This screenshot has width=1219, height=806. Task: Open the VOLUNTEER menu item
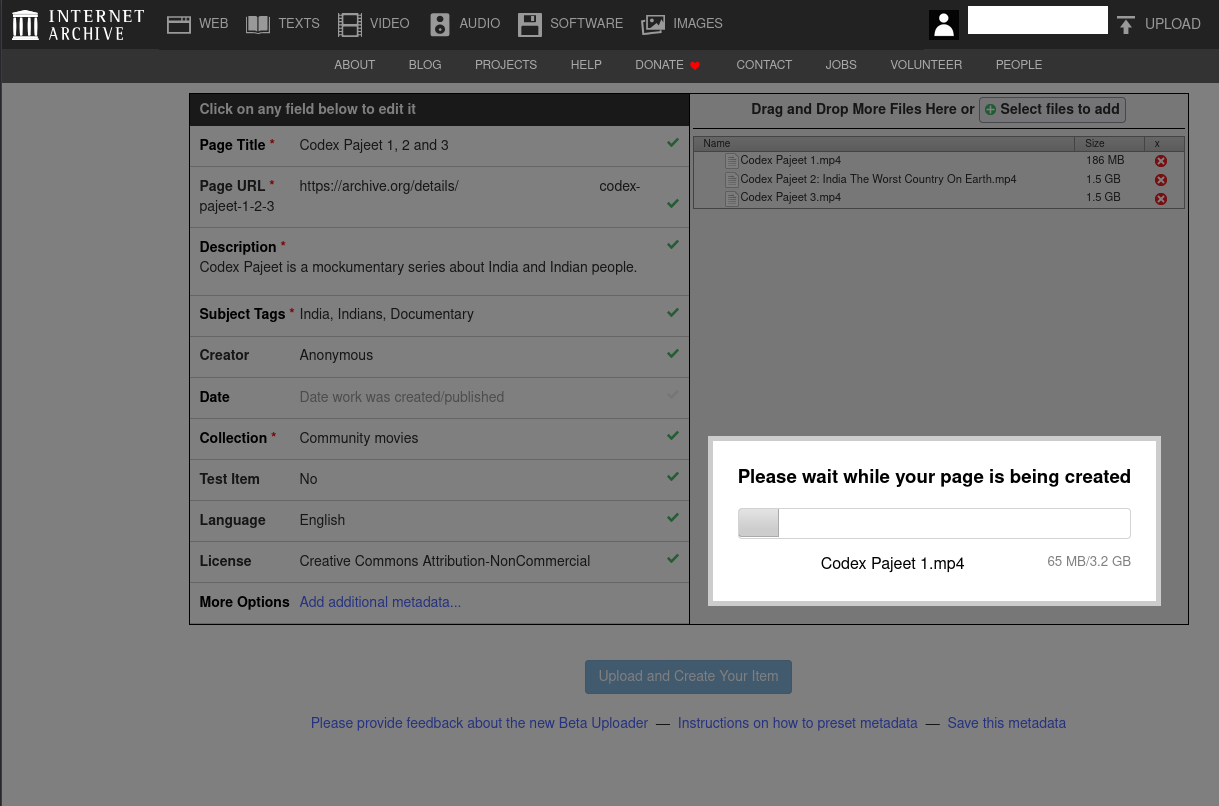[926, 65]
